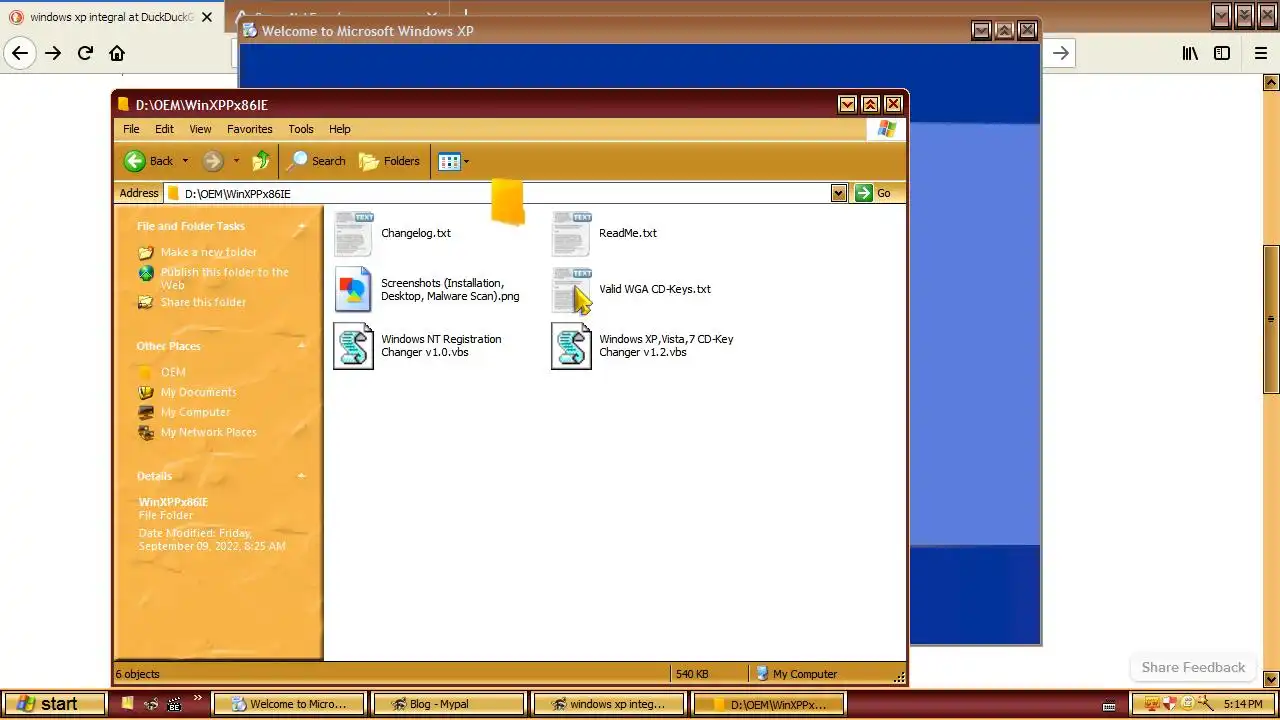
Task: Open the Back button history dropdown arrow
Action: (x=185, y=161)
